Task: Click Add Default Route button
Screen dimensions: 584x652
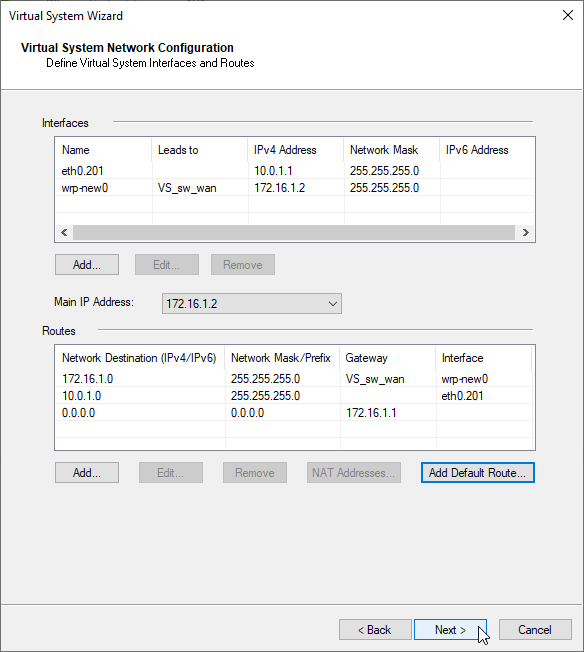Action: tap(478, 472)
